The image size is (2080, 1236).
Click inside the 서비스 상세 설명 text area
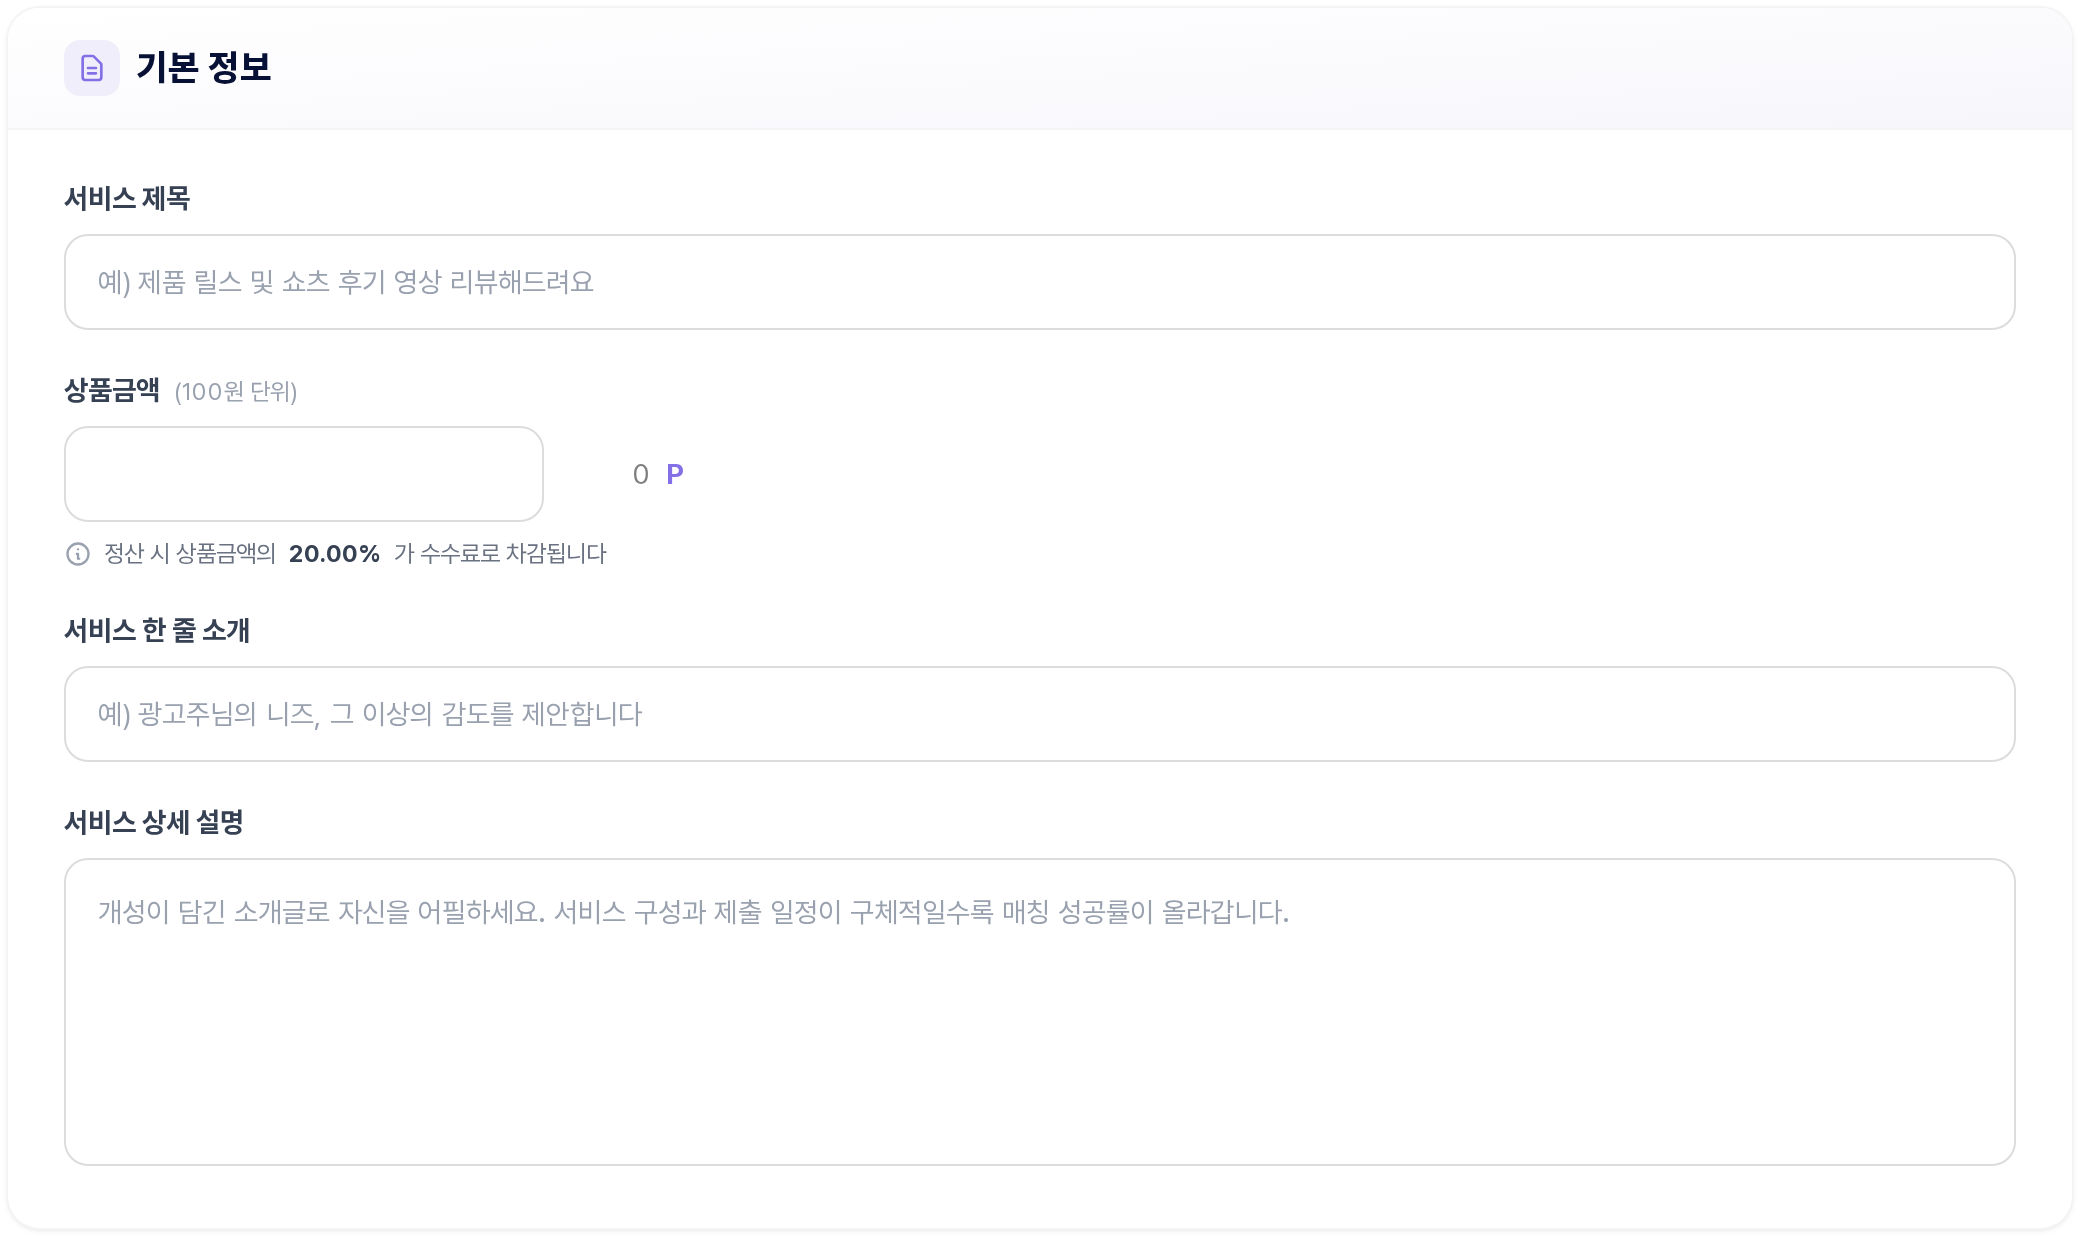point(1040,1012)
